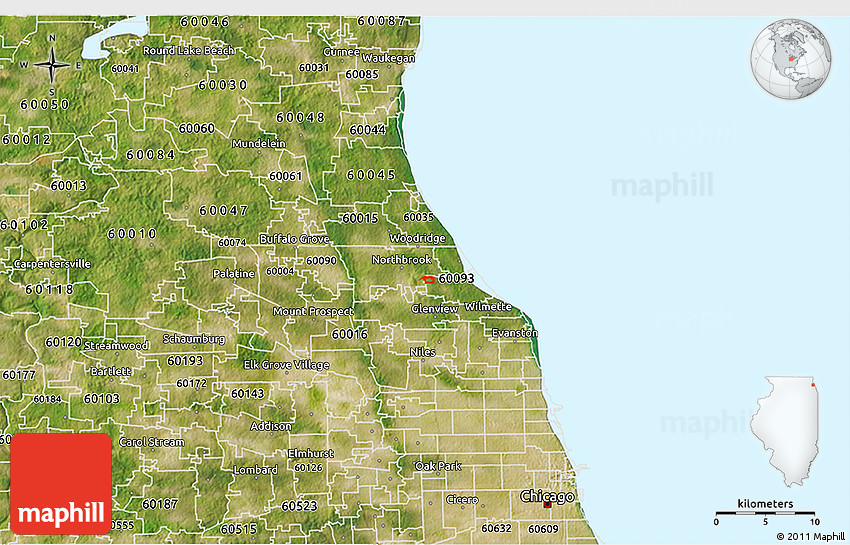Click the compass rose icon
Viewport: 850px width, 545px height.
pyautogui.click(x=51, y=65)
